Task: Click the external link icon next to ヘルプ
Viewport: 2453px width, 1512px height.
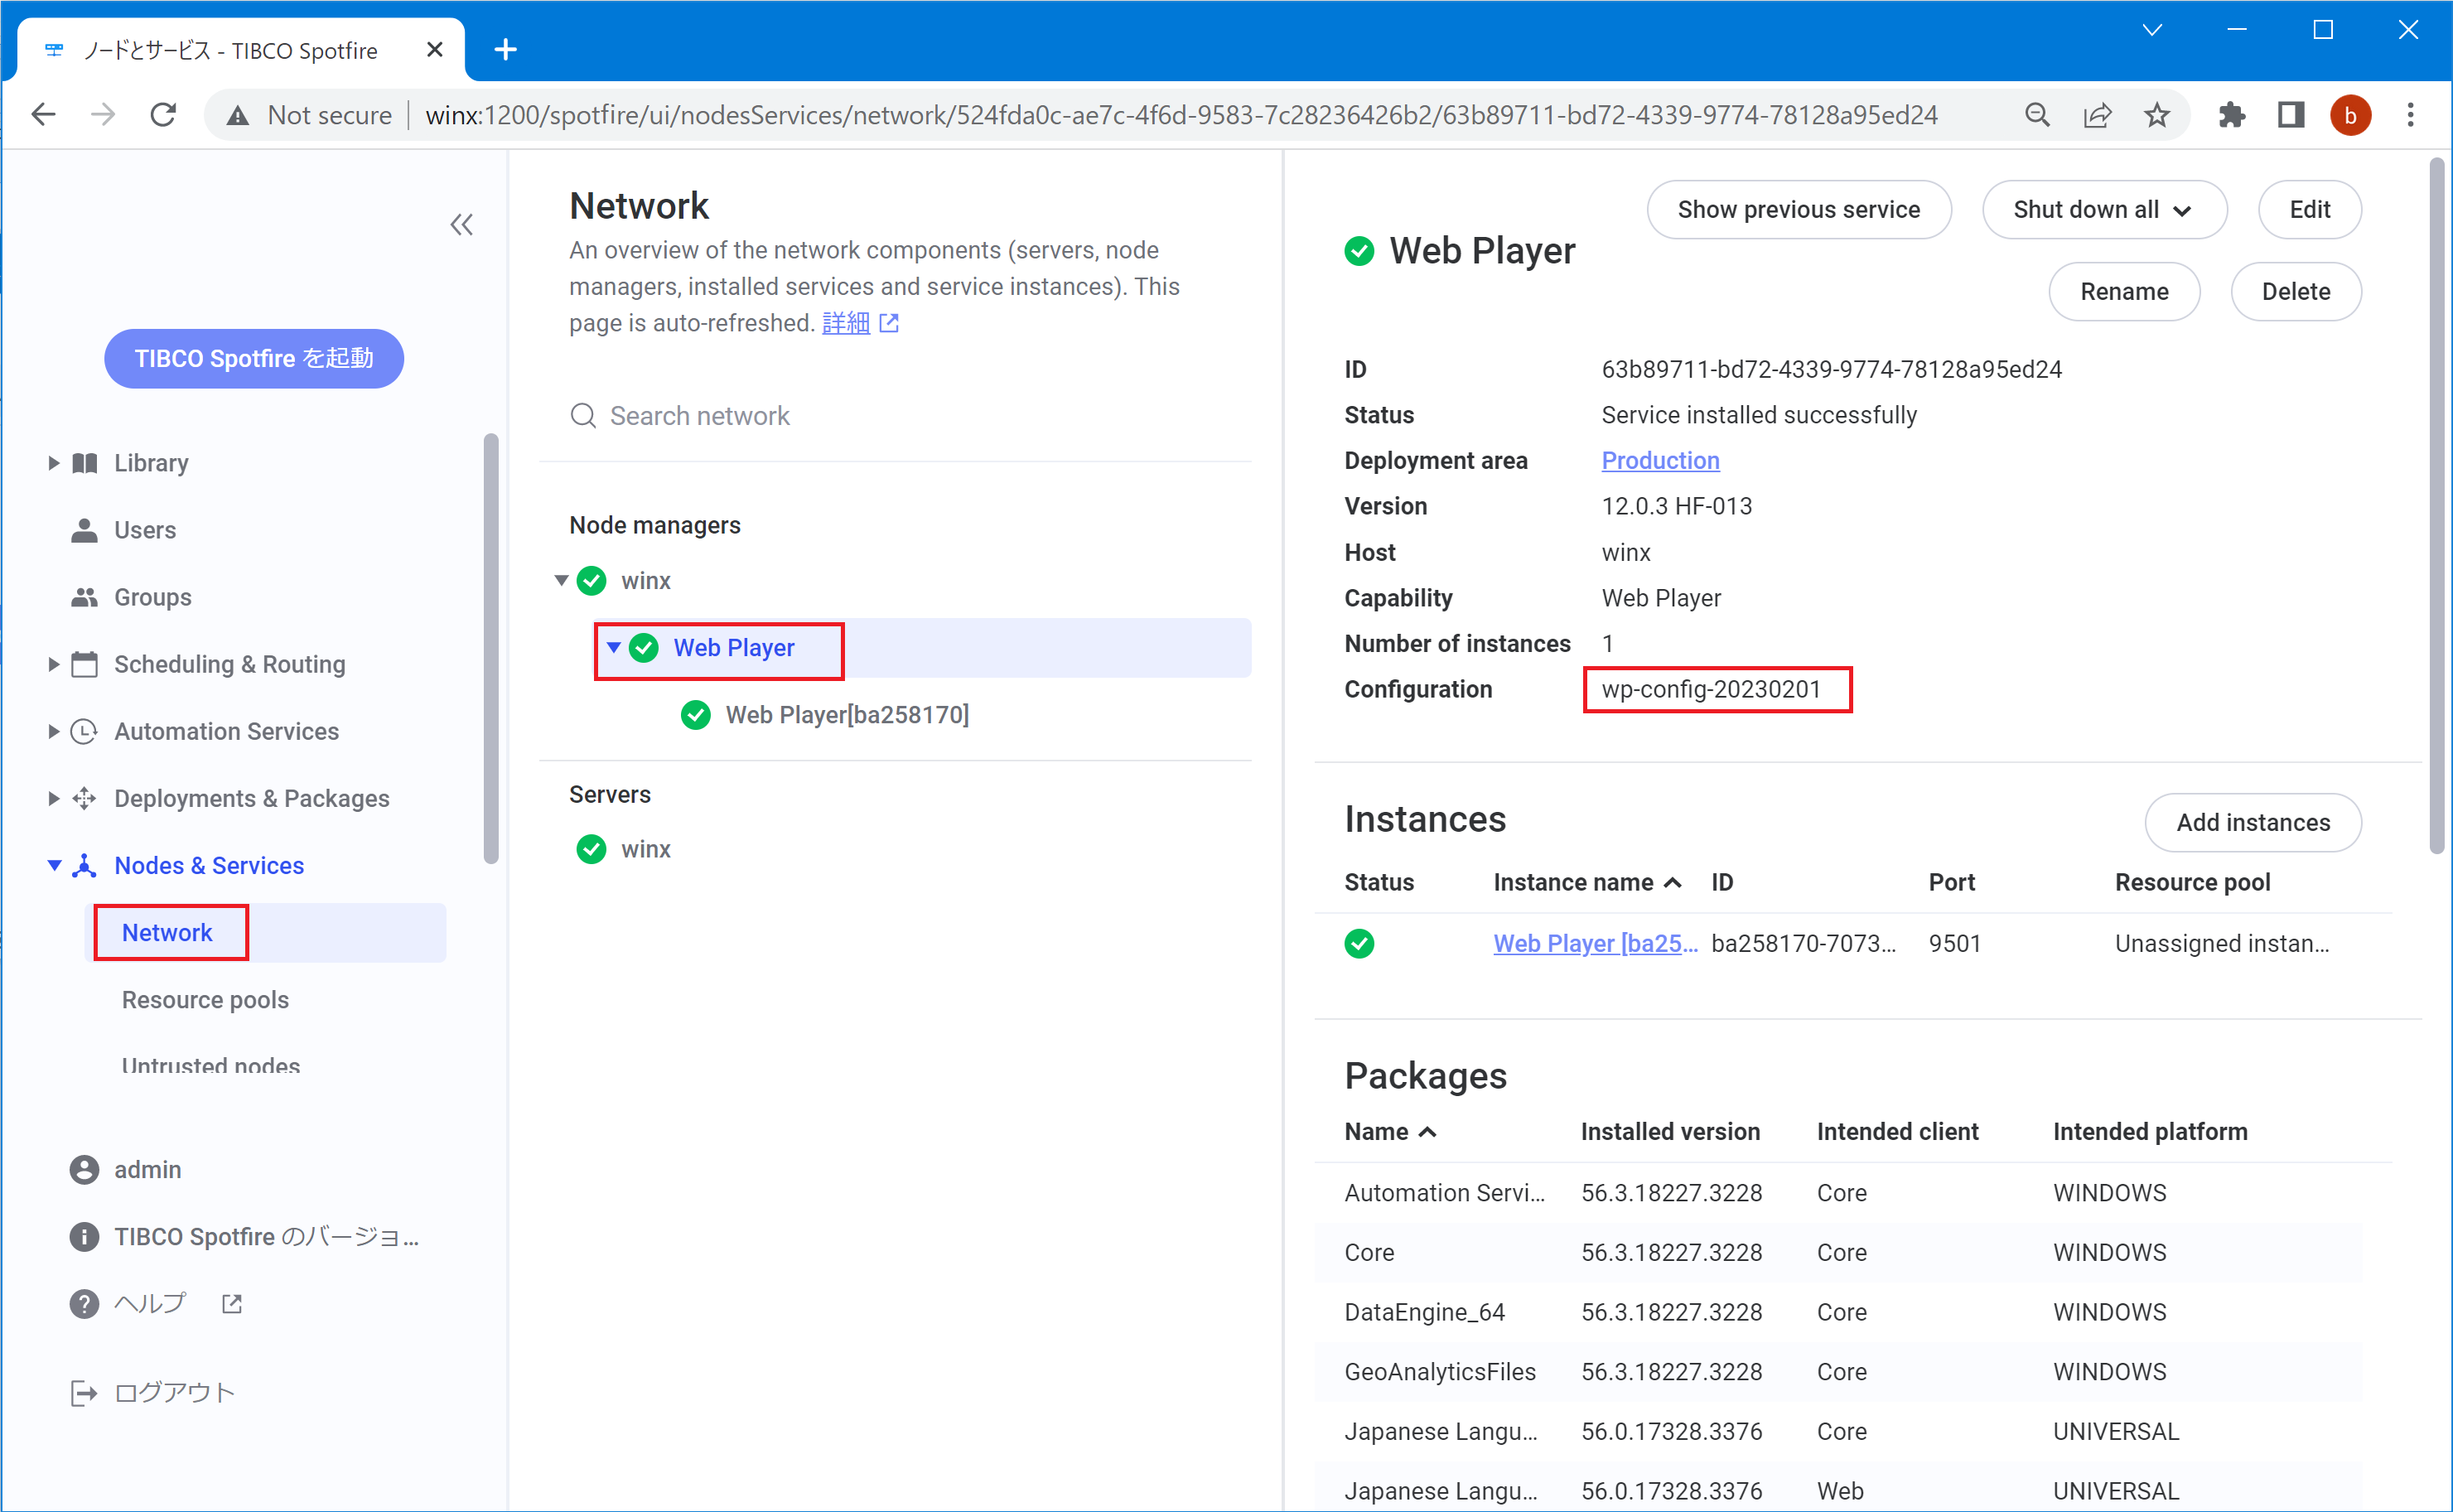Action: pos(232,1304)
